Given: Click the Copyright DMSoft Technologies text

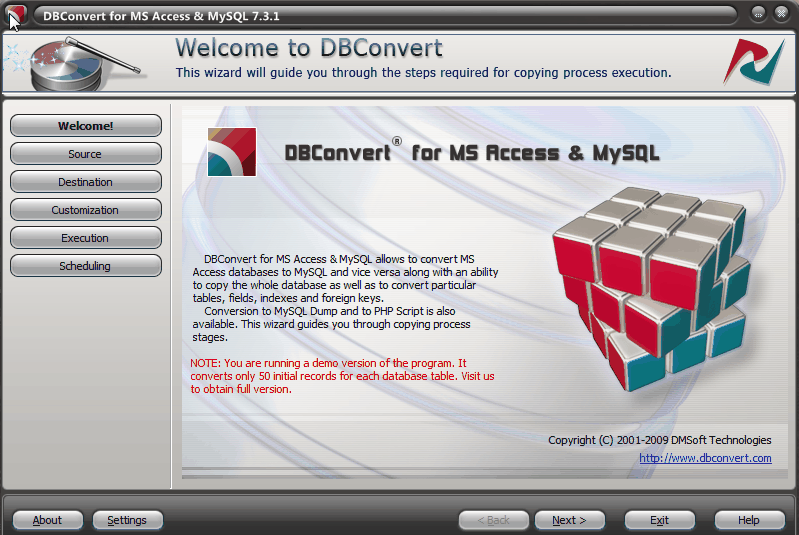Looking at the screenshot, I should pos(659,440).
